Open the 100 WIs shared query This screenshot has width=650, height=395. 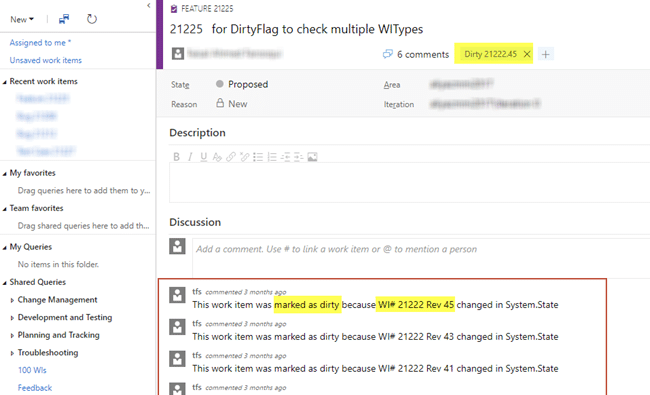pos(32,370)
